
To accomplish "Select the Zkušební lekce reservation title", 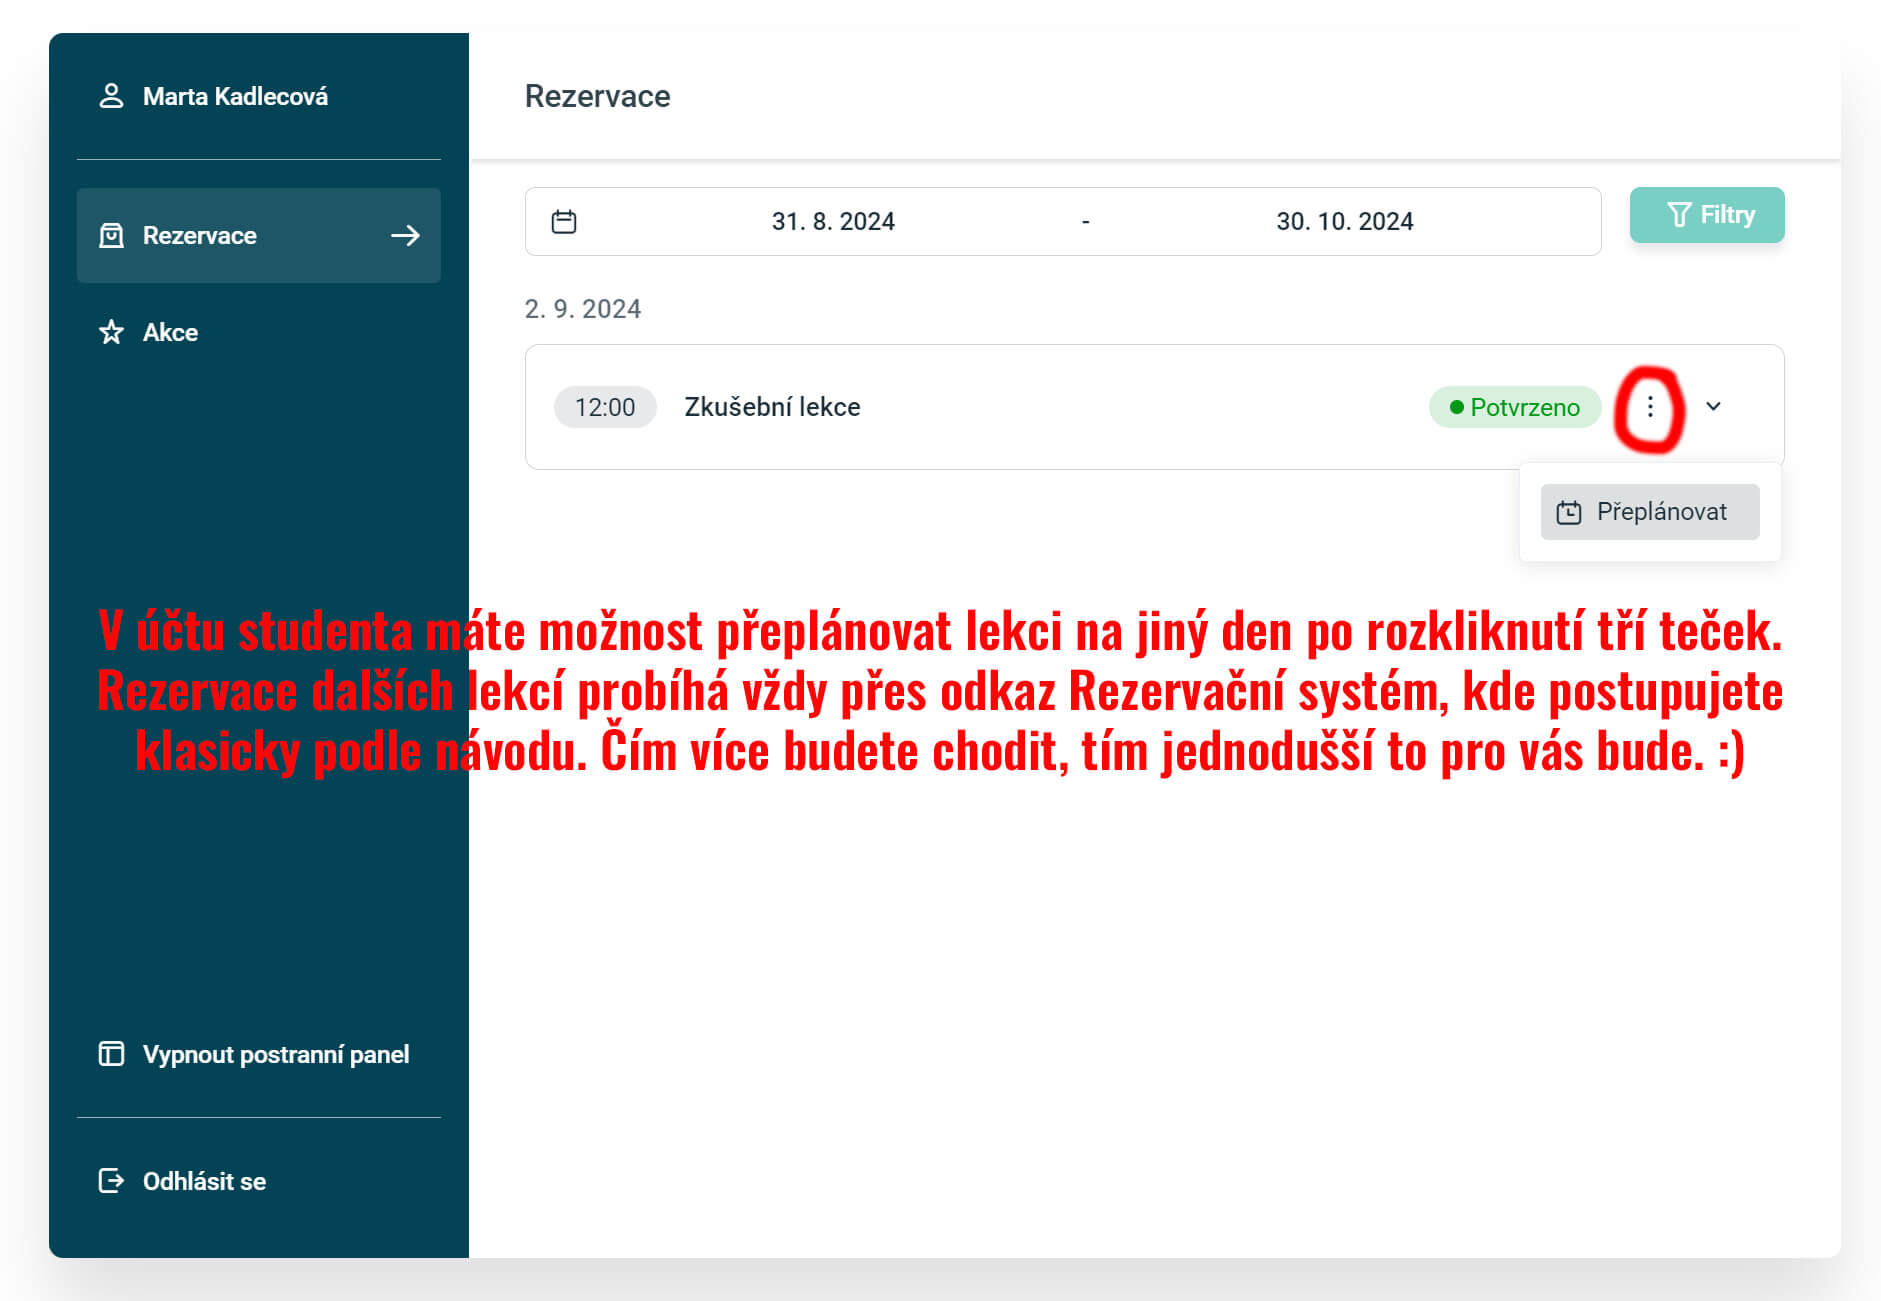I will pos(772,407).
